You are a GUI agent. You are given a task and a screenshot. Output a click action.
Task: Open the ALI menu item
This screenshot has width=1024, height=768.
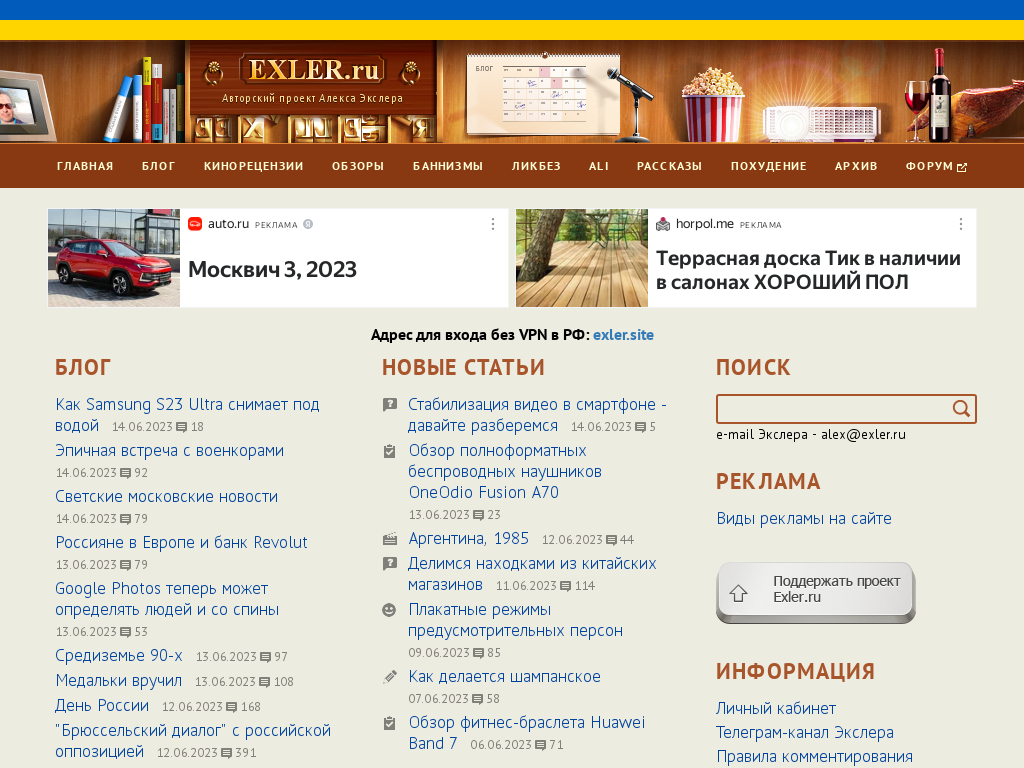[x=599, y=166]
